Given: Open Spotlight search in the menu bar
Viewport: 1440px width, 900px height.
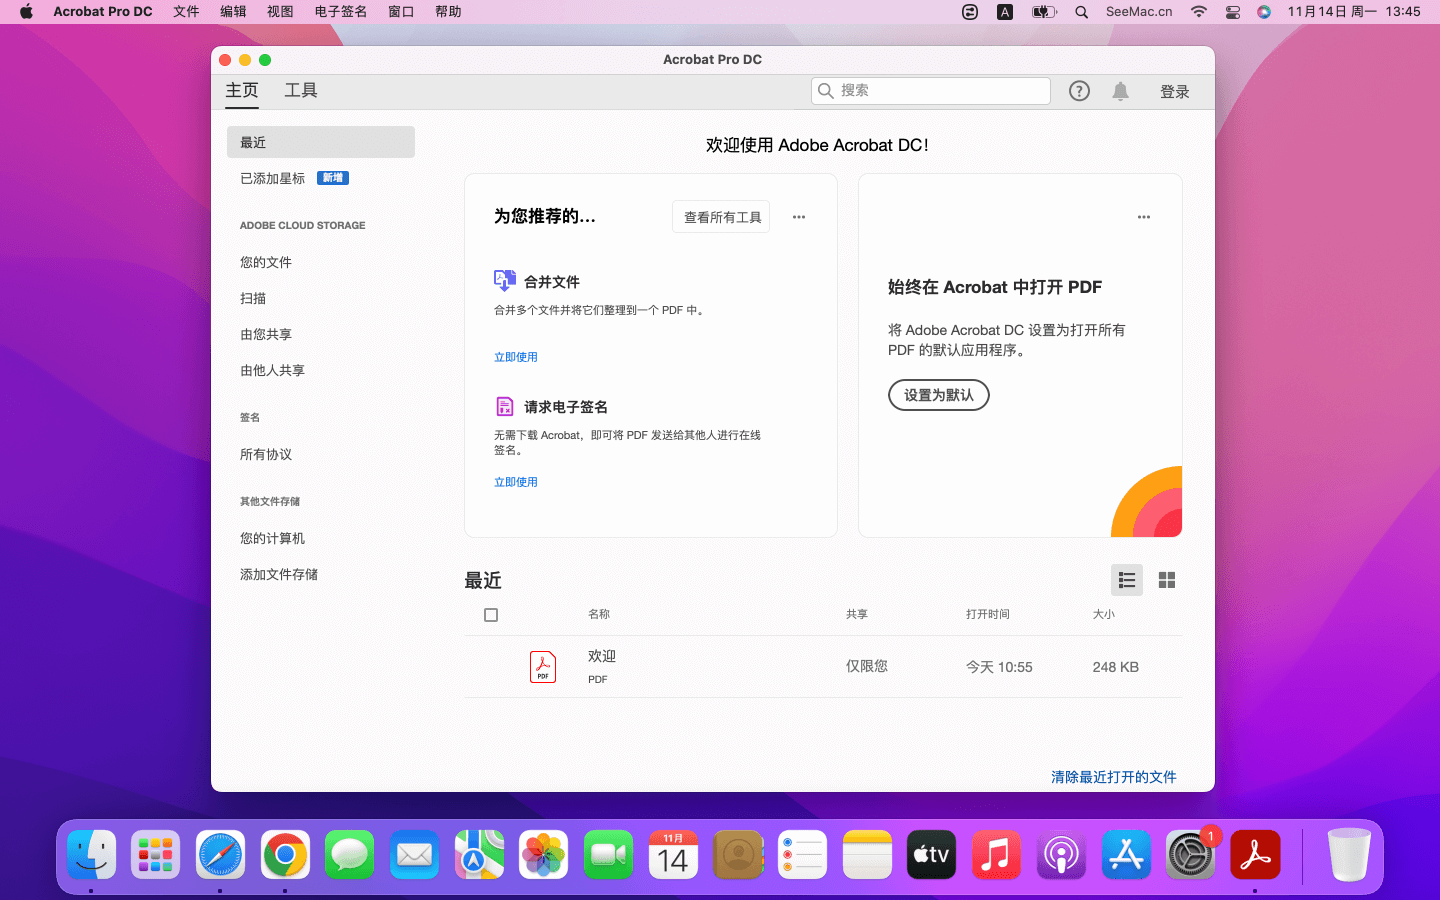Looking at the screenshot, I should [1081, 12].
